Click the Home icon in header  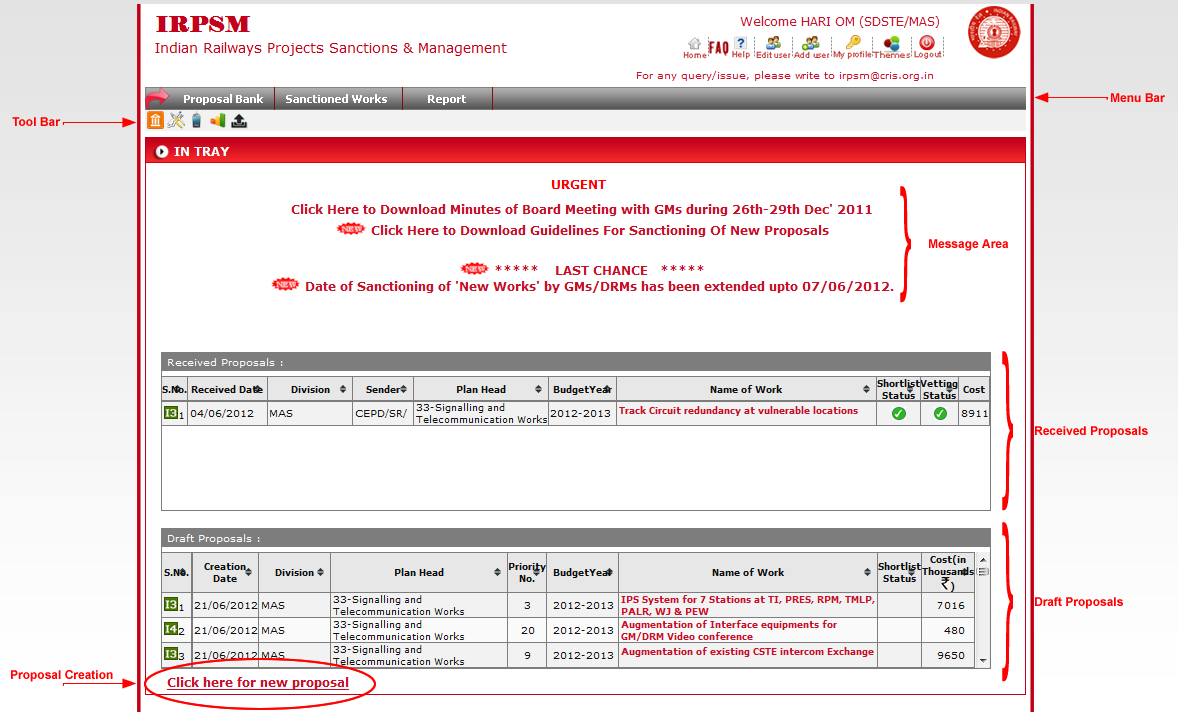(x=695, y=45)
